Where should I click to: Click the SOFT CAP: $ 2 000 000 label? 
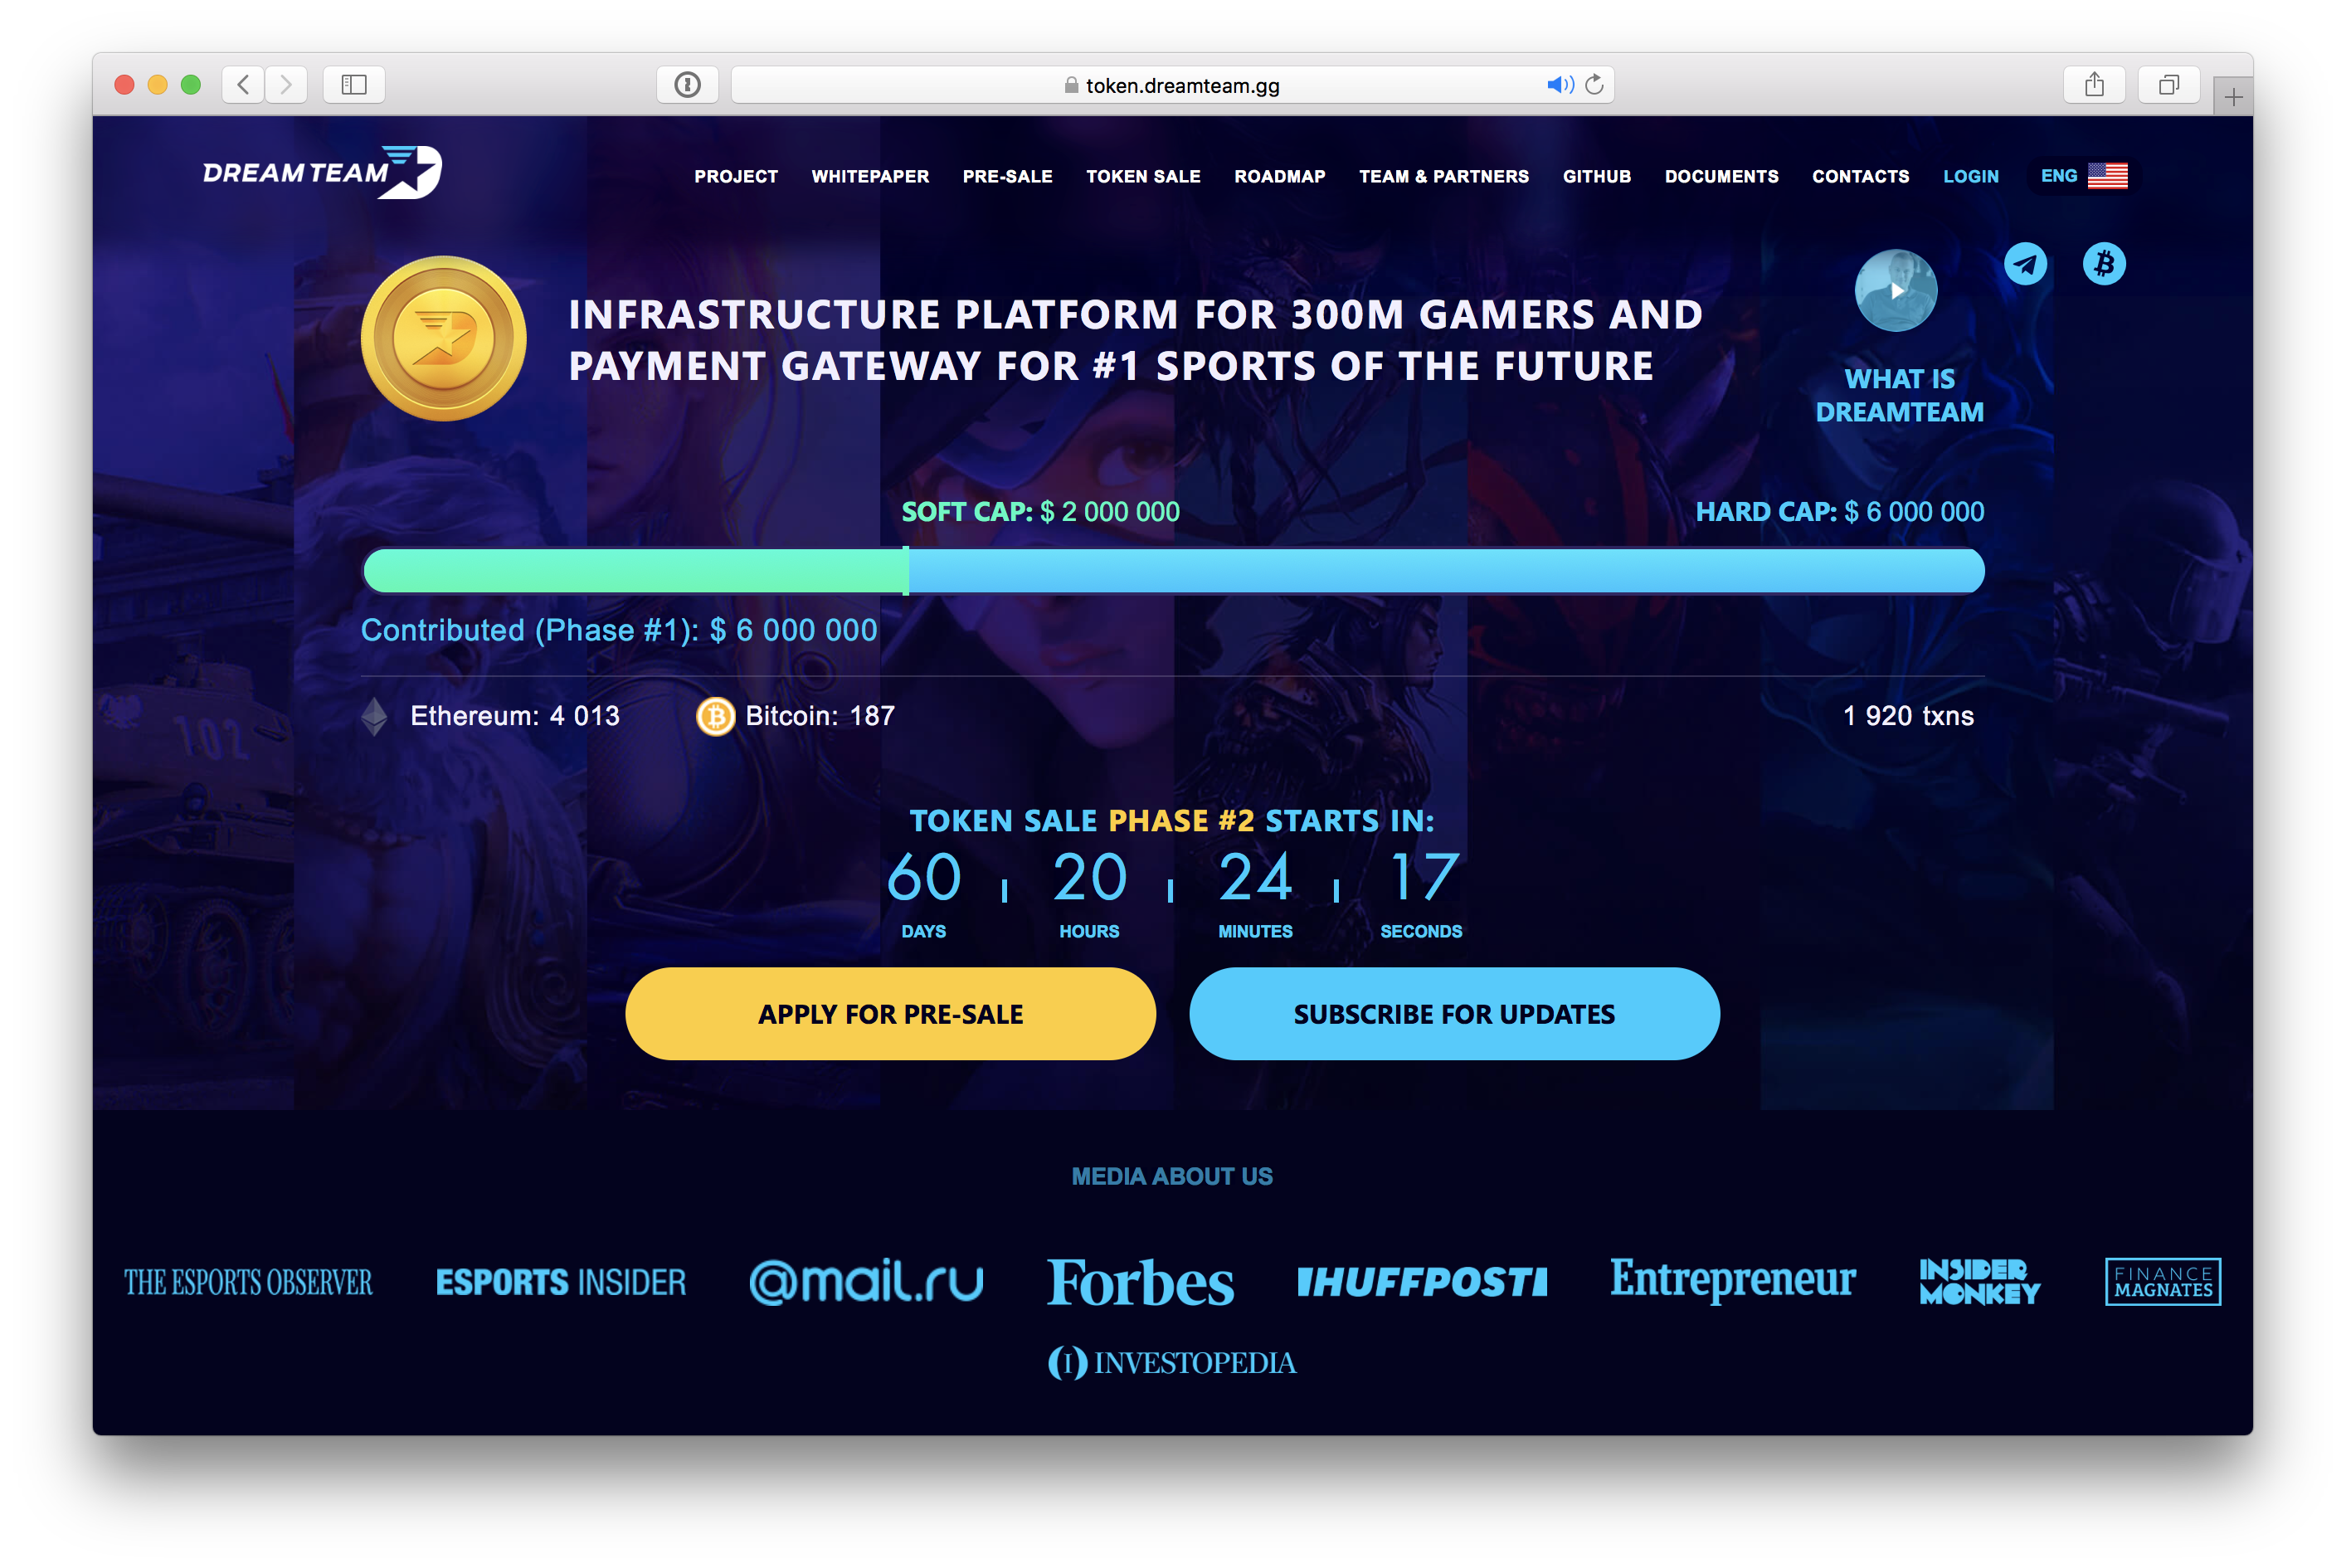click(1040, 512)
